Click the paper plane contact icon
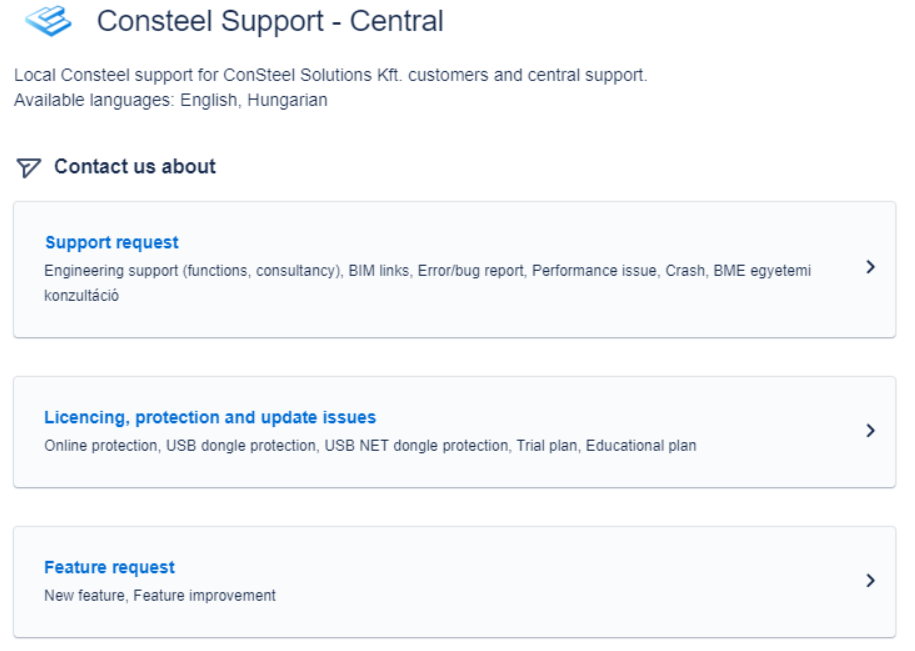 click(28, 168)
